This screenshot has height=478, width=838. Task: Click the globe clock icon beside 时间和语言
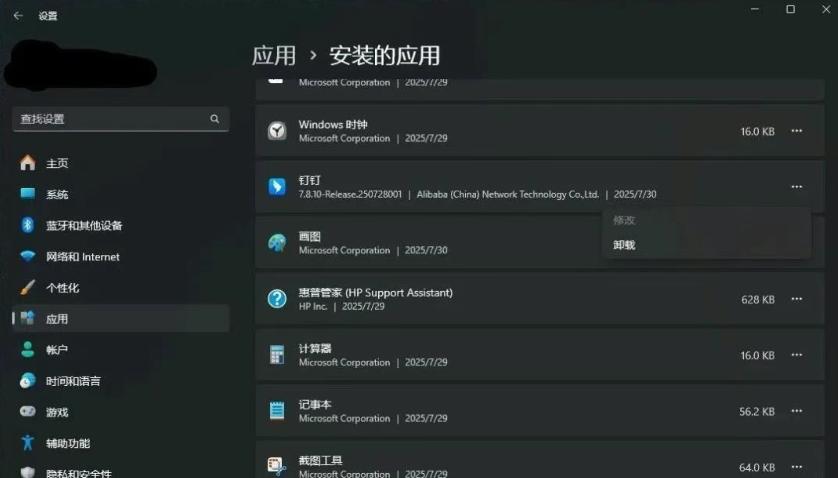pos(28,380)
